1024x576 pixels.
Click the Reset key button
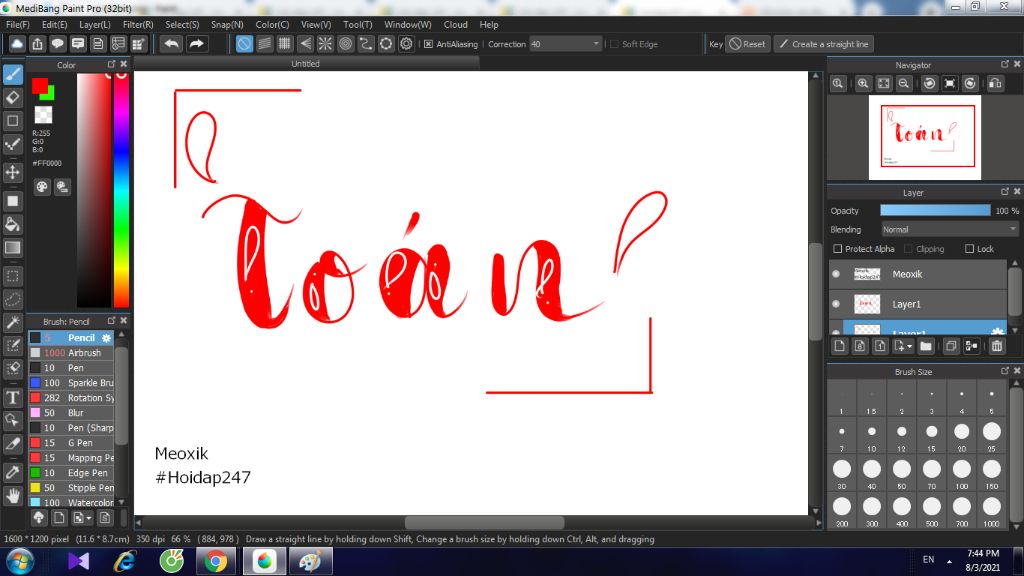pyautogui.click(x=748, y=44)
